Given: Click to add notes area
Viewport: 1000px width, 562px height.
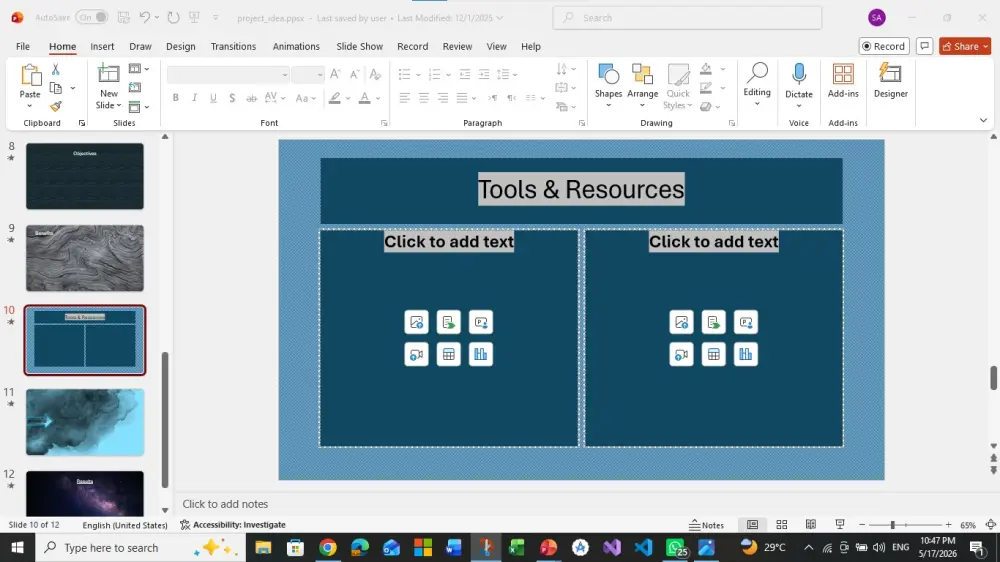Looking at the screenshot, I should tap(225, 504).
